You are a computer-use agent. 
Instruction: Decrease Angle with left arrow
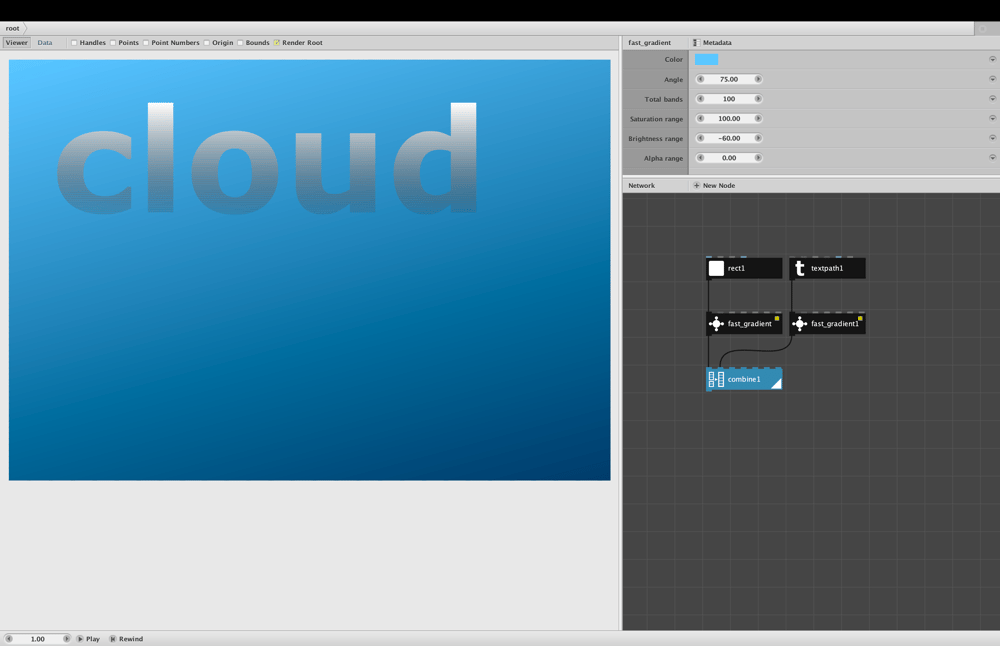(700, 79)
